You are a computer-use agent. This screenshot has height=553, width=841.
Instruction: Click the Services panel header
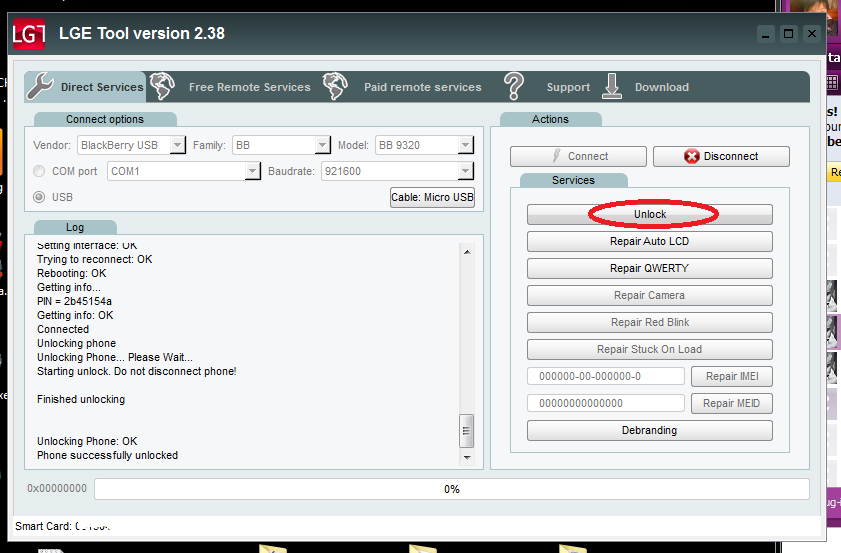[x=573, y=180]
